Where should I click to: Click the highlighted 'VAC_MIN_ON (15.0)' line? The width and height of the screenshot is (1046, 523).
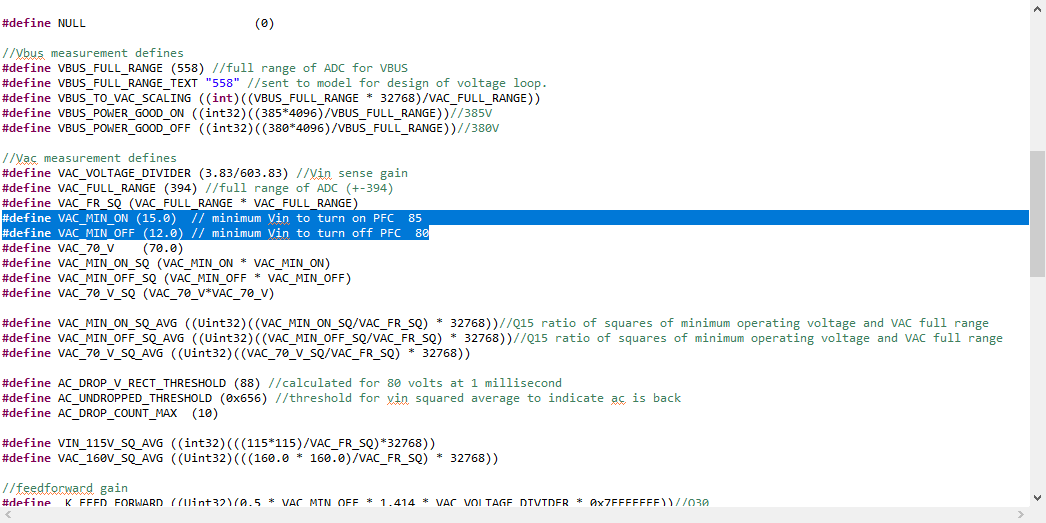pyautogui.click(x=515, y=218)
